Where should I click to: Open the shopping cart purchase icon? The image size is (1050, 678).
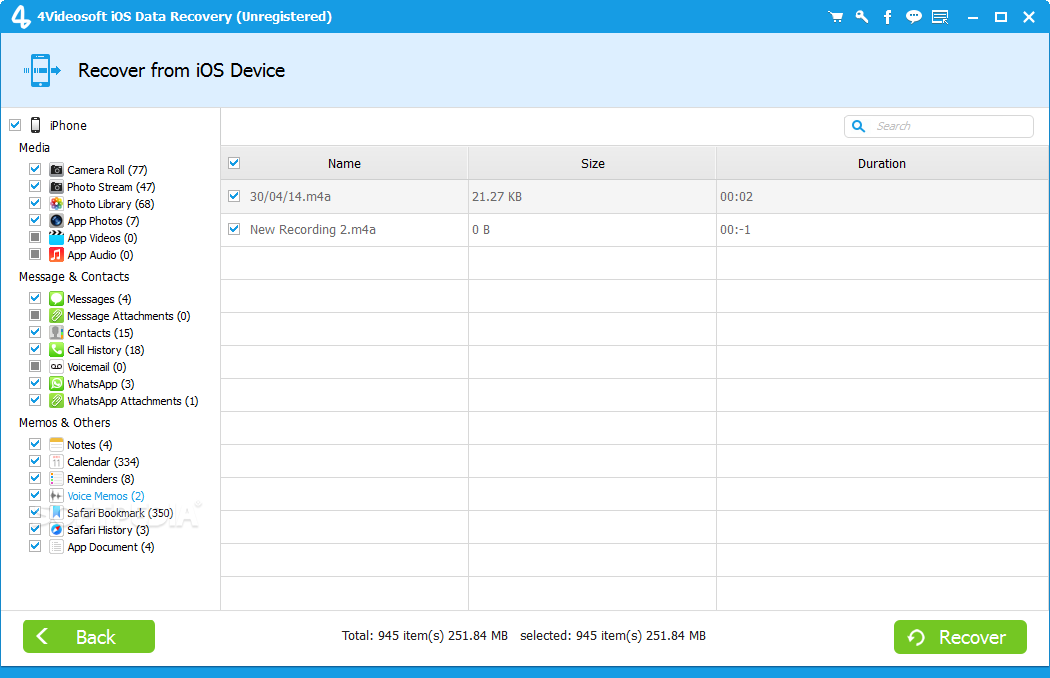coord(836,17)
